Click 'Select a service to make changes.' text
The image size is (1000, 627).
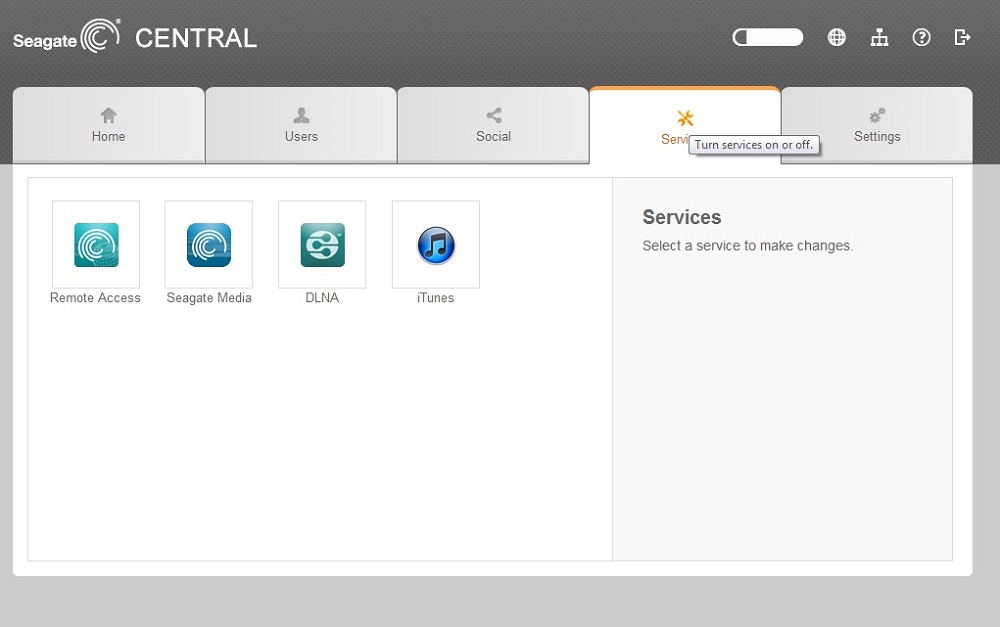click(x=747, y=246)
